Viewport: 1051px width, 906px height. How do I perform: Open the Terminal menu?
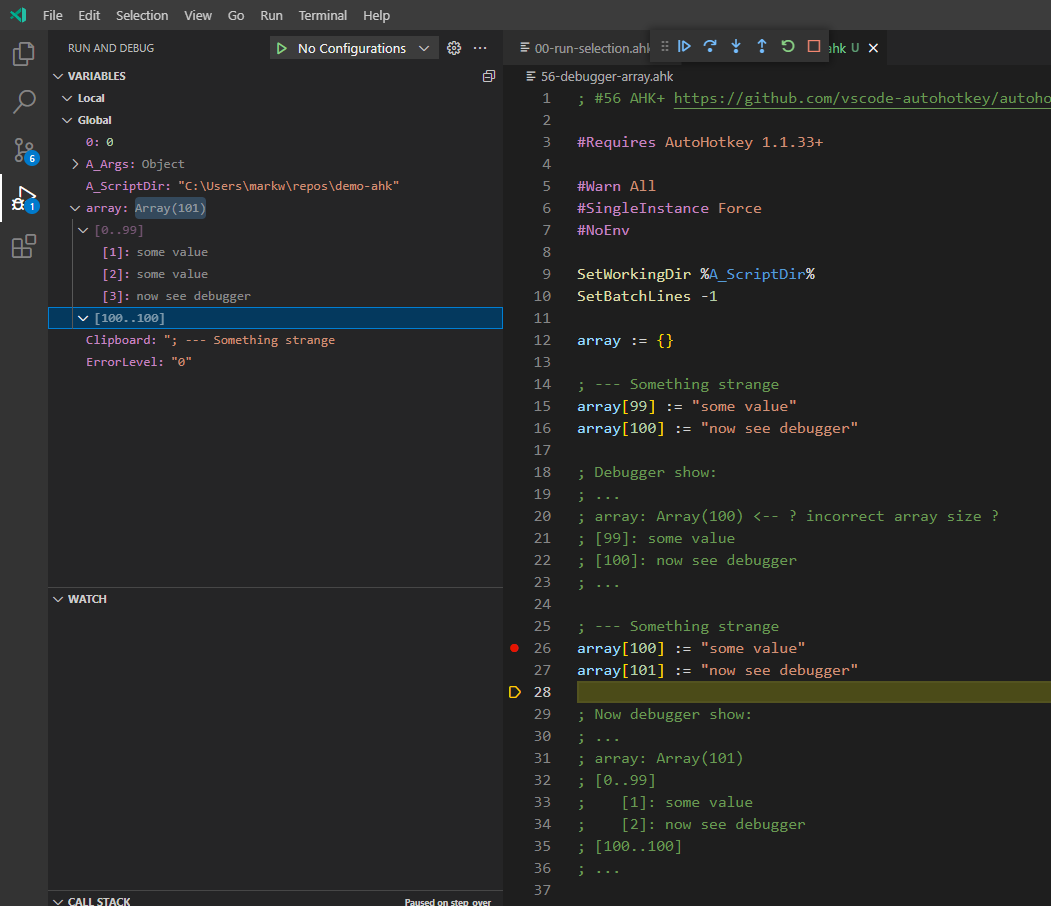click(x=322, y=16)
